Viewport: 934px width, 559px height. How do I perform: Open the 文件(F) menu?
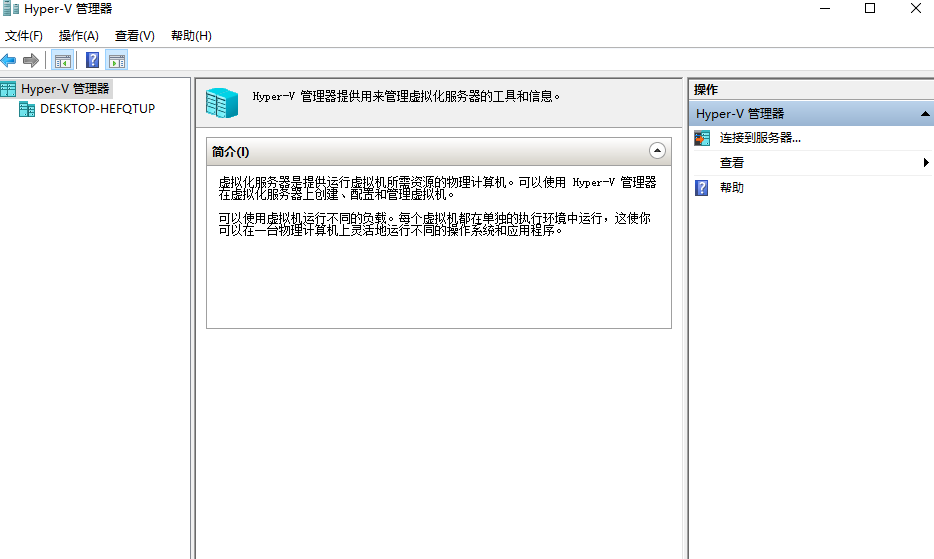(x=24, y=36)
